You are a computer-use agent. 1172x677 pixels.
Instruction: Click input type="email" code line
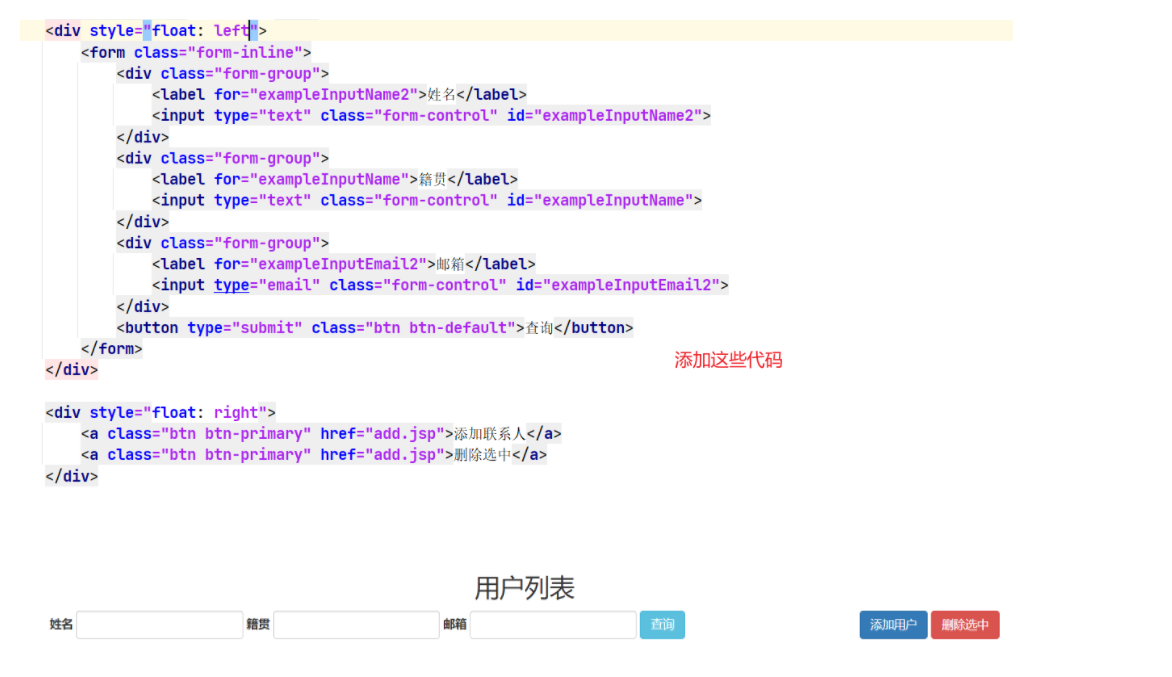pos(440,285)
